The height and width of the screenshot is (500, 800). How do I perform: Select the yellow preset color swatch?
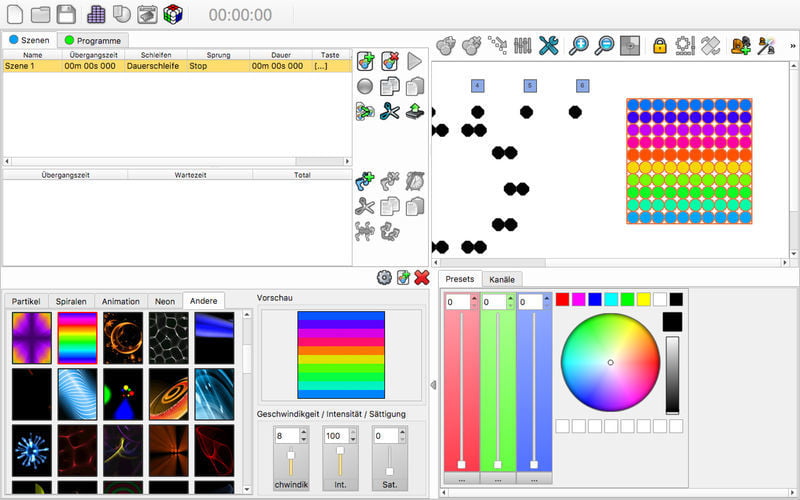pos(644,299)
